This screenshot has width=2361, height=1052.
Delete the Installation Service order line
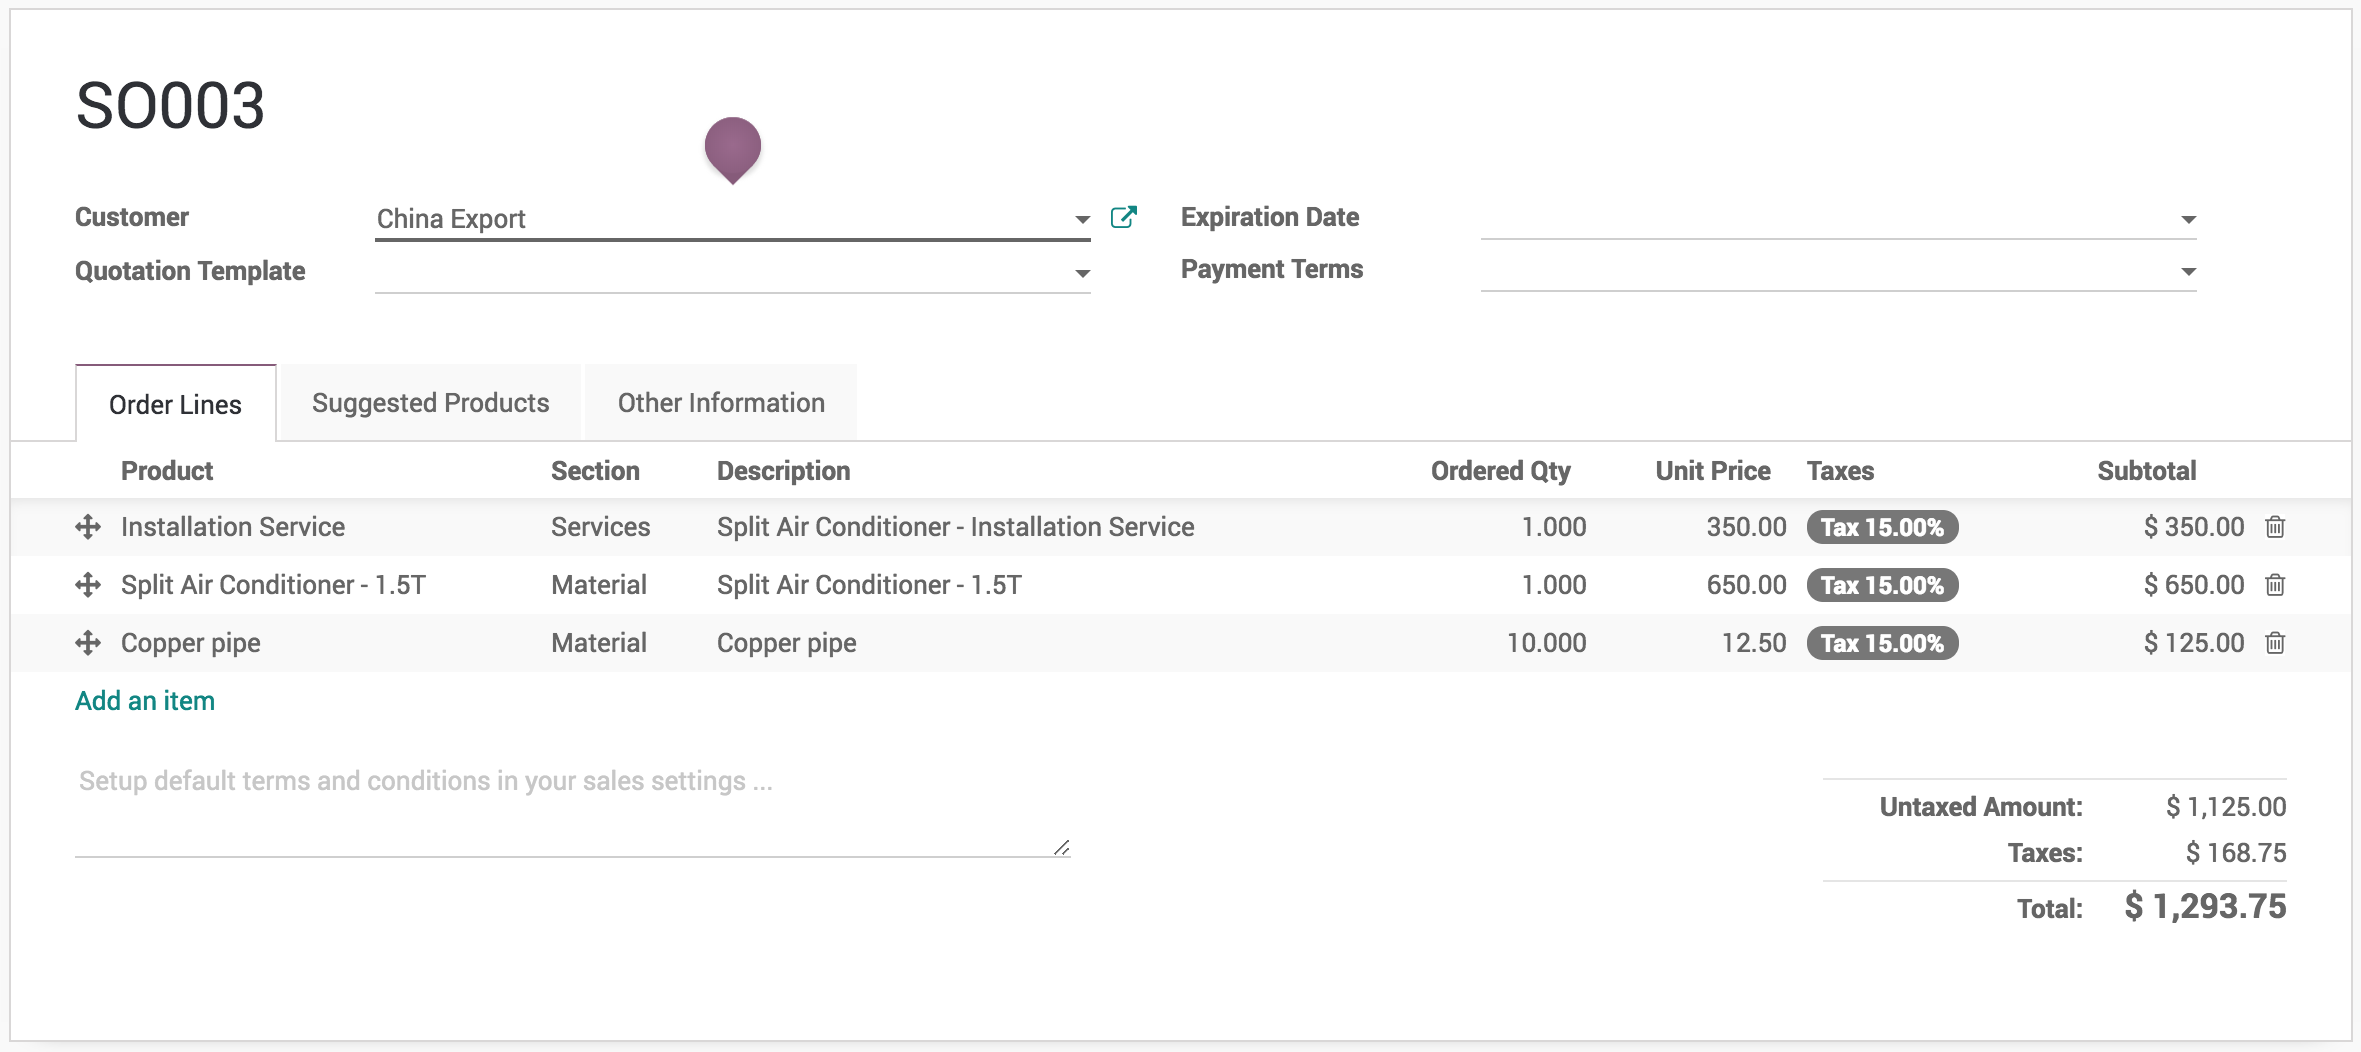(x=2275, y=527)
